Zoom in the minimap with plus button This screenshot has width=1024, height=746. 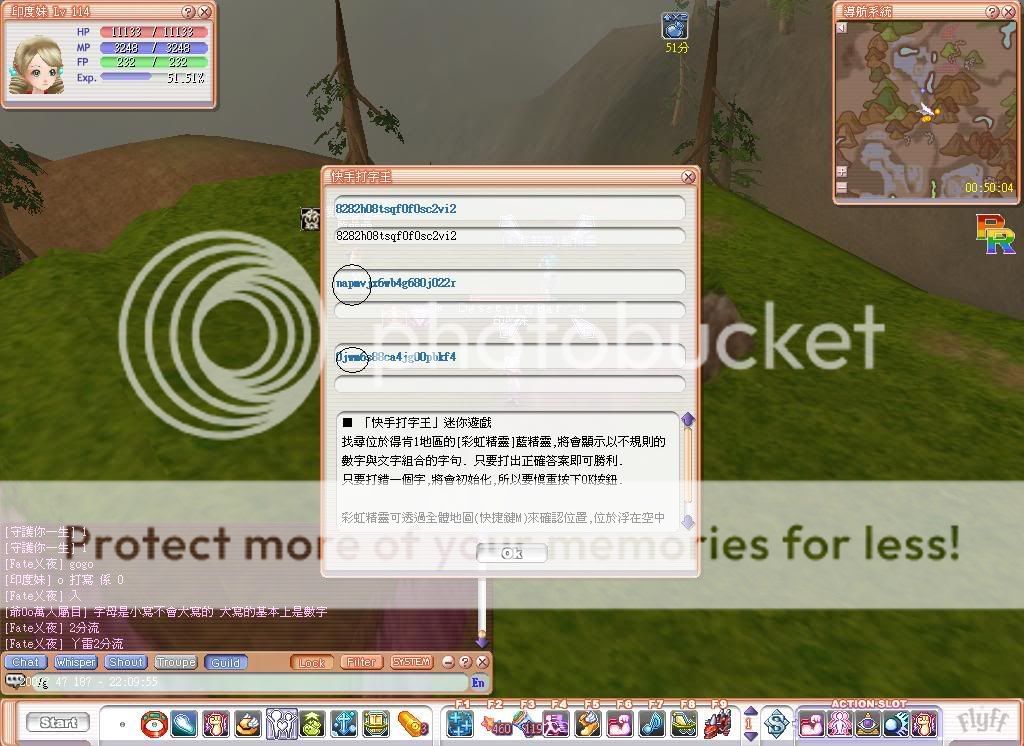pos(842,172)
